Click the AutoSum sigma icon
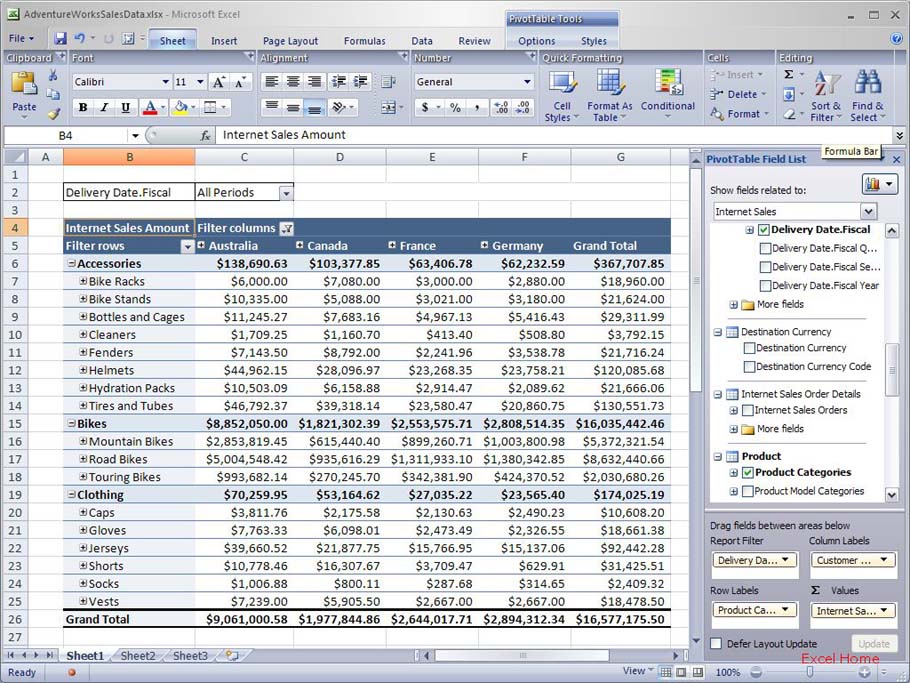This screenshot has height=683, width=910. [789, 74]
